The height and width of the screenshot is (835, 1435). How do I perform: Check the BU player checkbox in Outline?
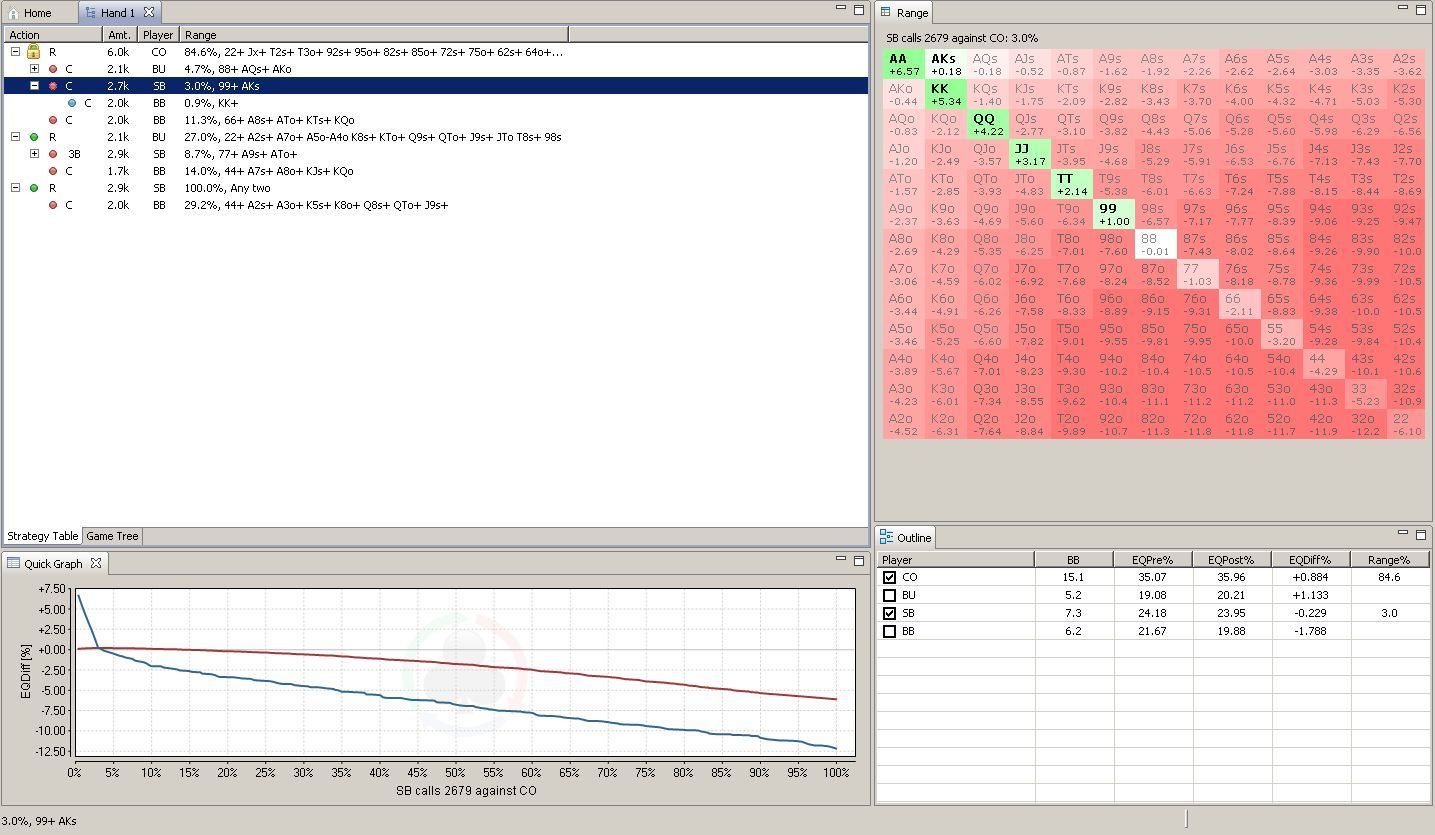pos(890,595)
